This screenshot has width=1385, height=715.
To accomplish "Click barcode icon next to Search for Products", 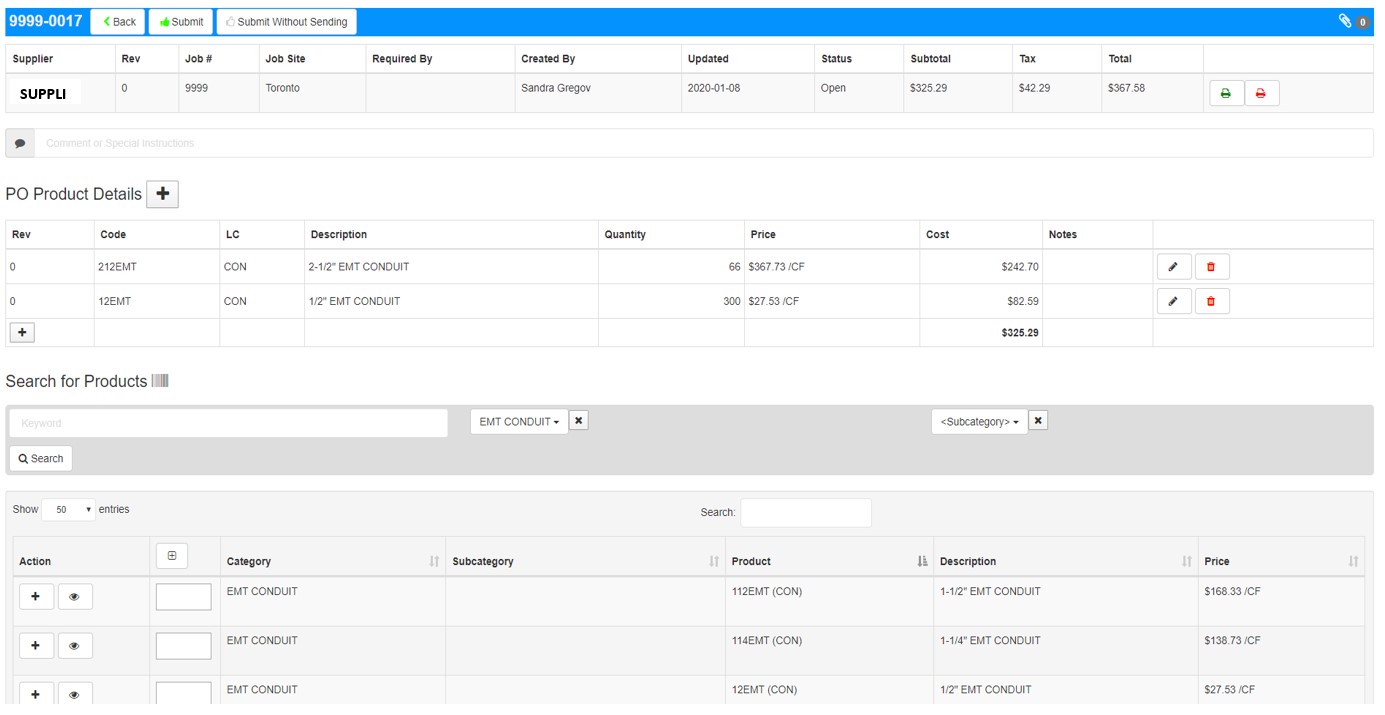I will [x=160, y=381].
